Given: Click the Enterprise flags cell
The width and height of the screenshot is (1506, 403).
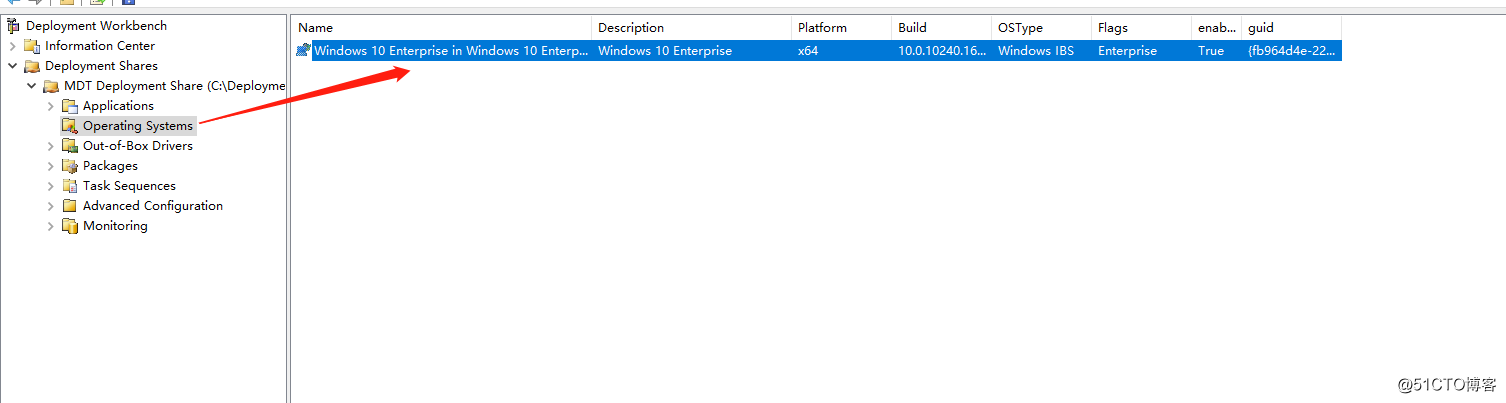Looking at the screenshot, I should (1127, 51).
